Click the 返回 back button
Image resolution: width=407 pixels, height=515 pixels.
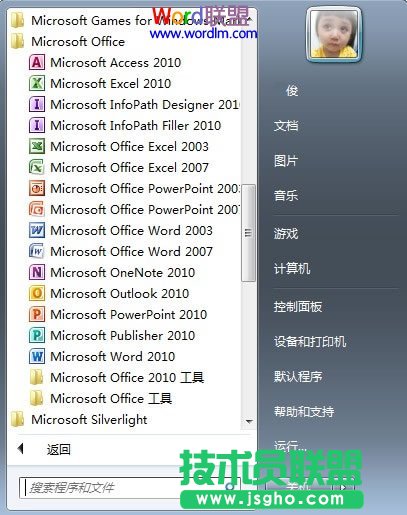(44, 449)
